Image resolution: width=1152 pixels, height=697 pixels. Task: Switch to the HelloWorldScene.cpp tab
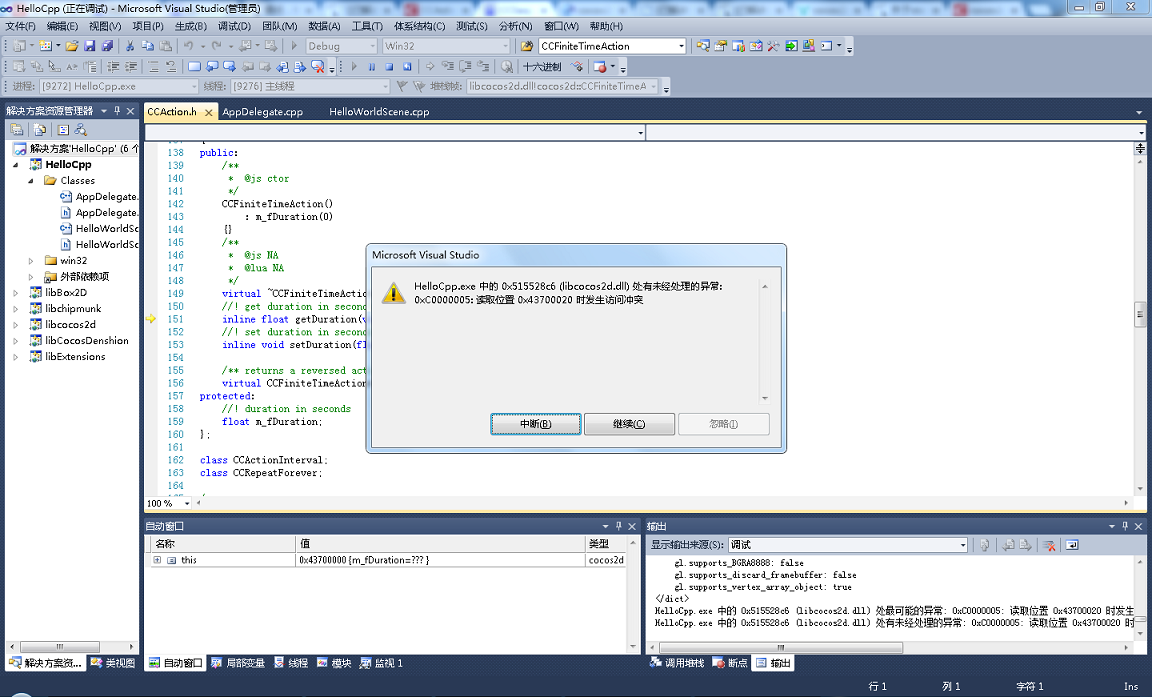[379, 112]
